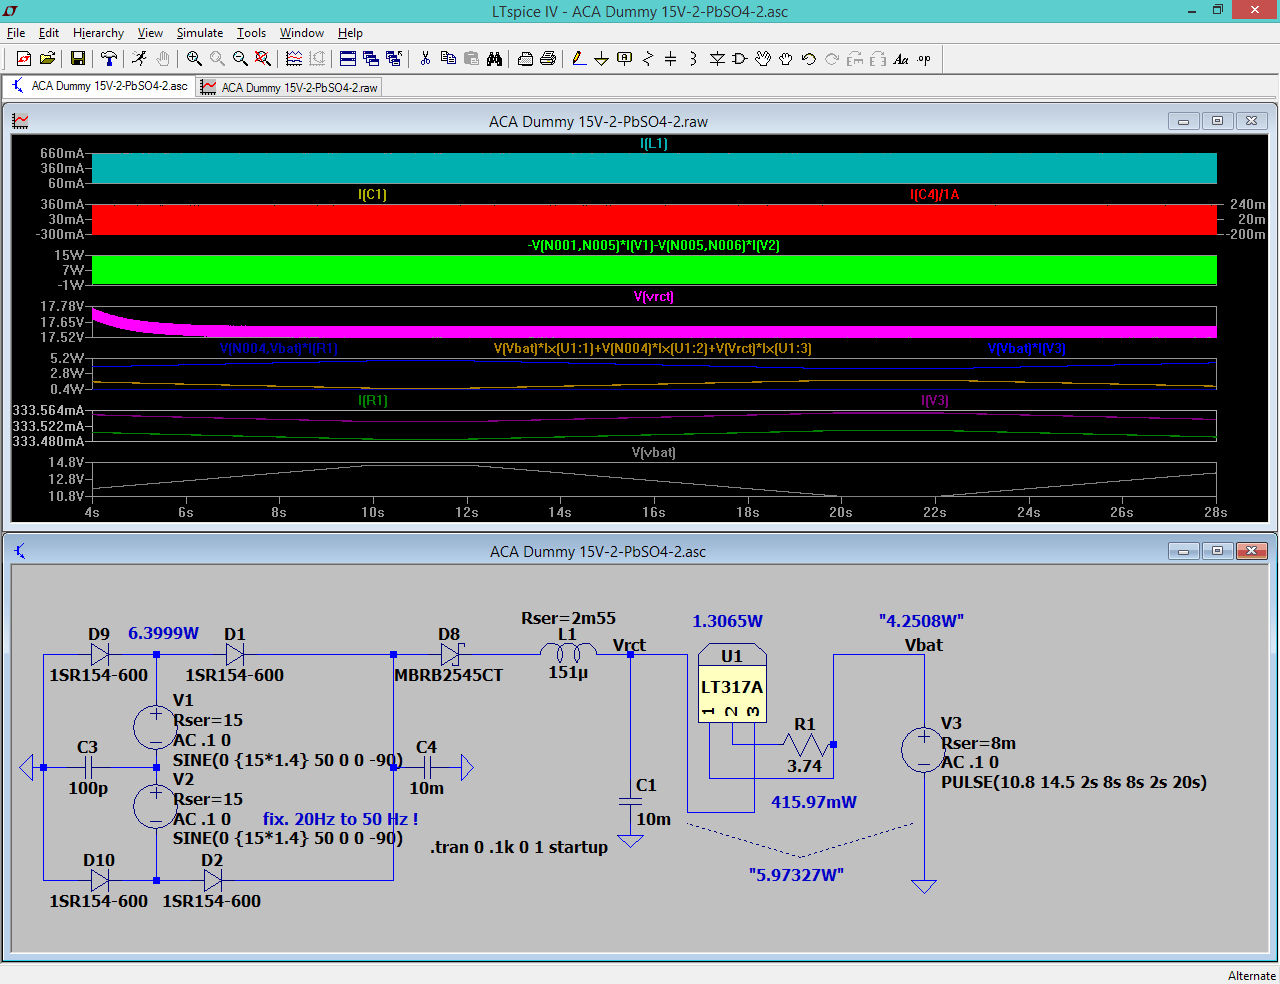Minimize the schematic .asc child window
Image resolution: width=1280 pixels, height=984 pixels.
point(1183,551)
